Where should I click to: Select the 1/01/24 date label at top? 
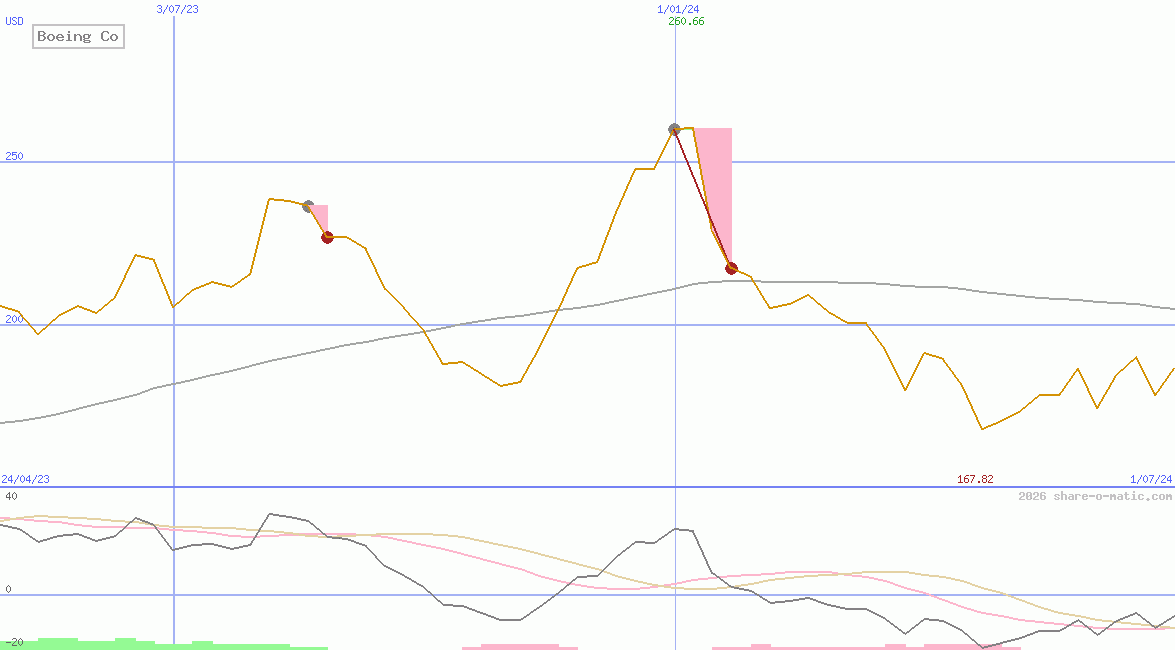[678, 9]
